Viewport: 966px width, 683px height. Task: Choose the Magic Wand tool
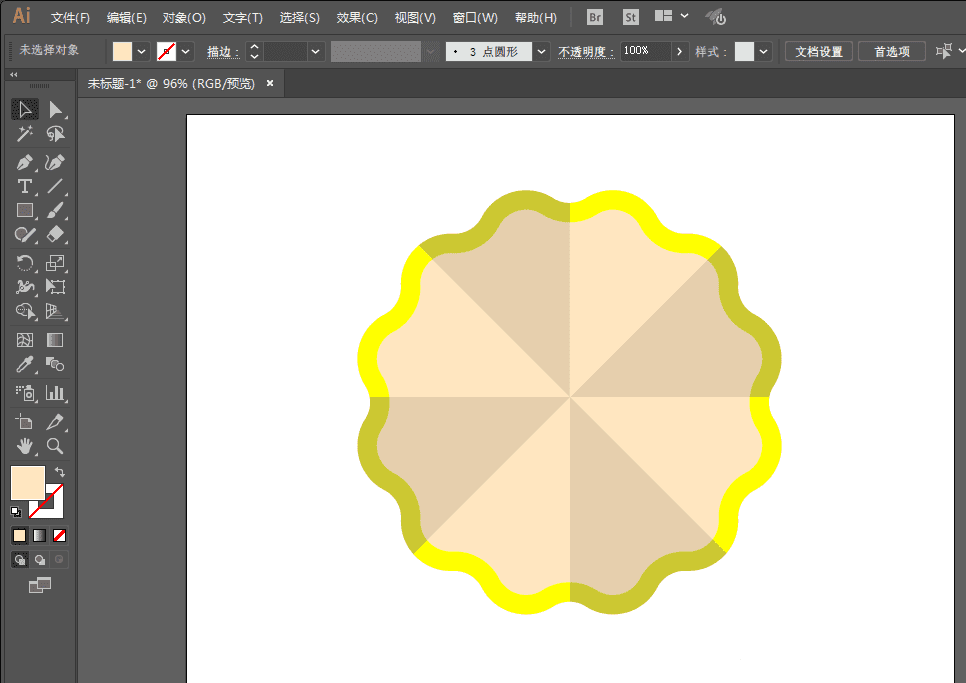25,134
